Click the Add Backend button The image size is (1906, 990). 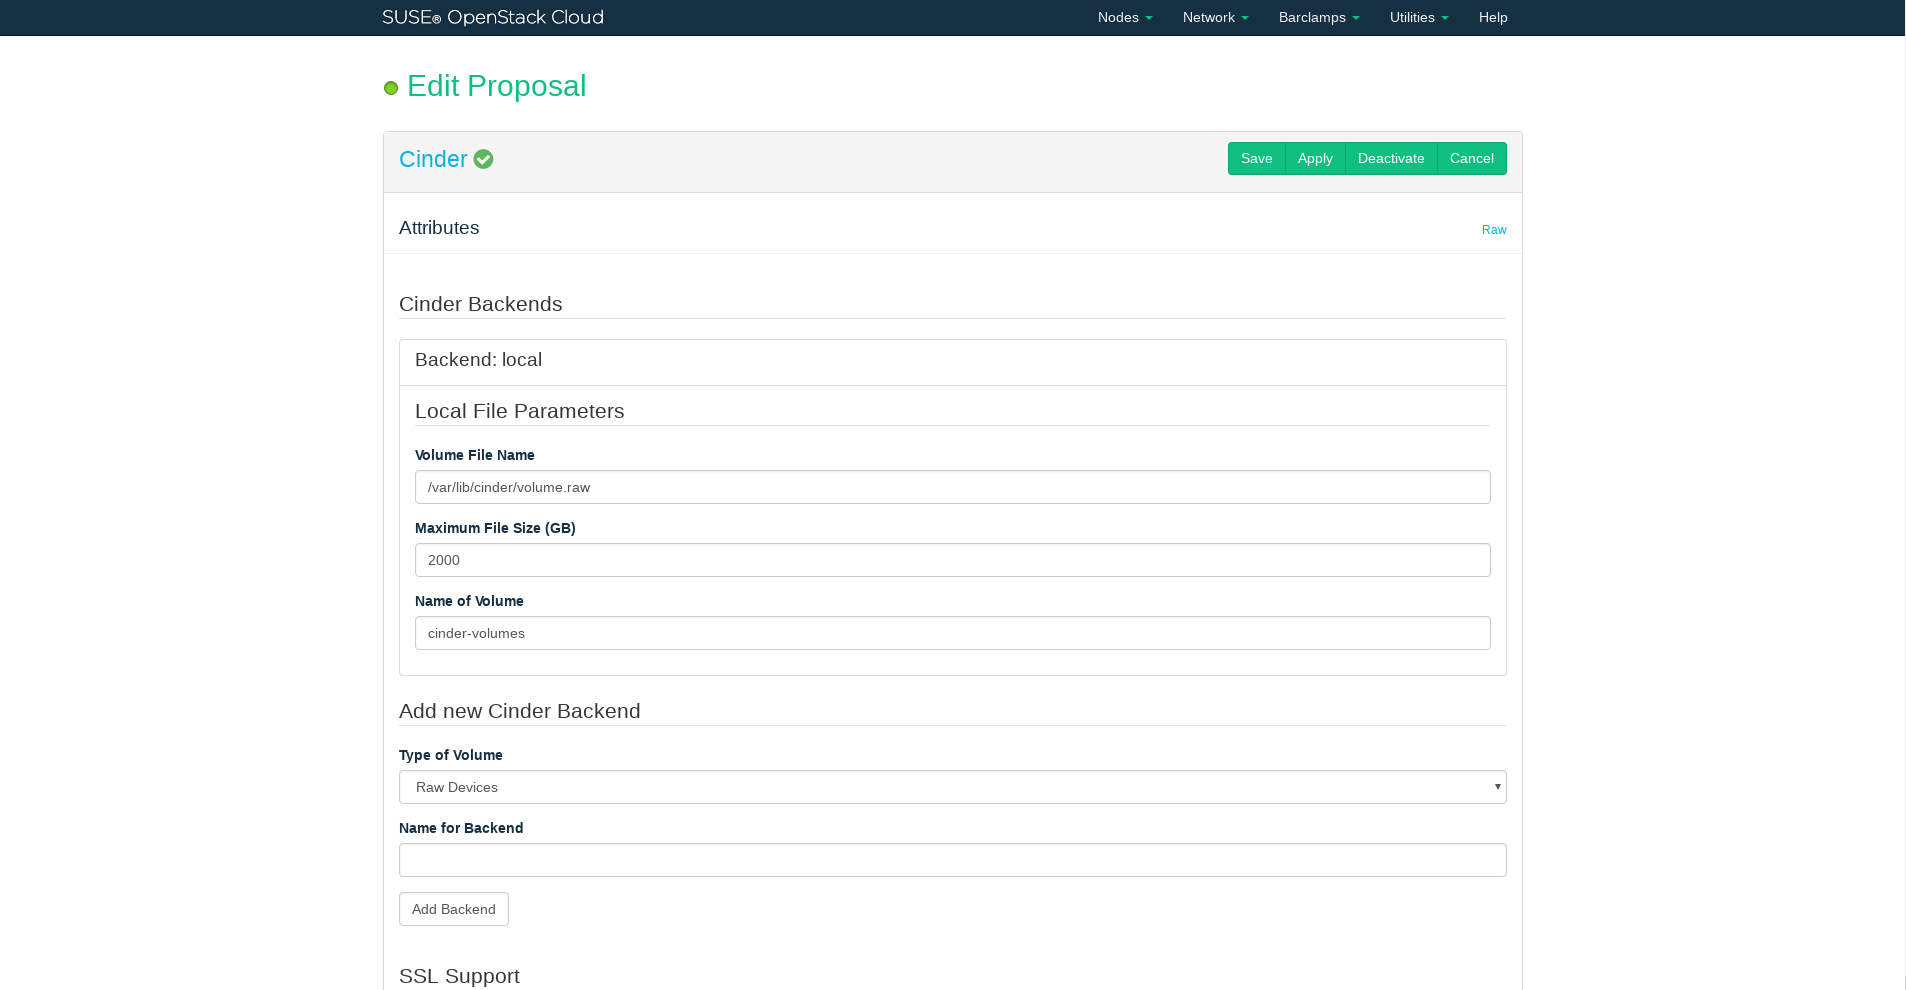[454, 909]
